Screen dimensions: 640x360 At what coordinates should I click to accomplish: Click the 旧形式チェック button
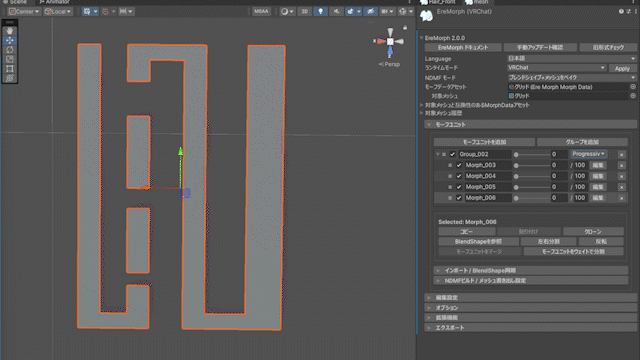(608, 47)
